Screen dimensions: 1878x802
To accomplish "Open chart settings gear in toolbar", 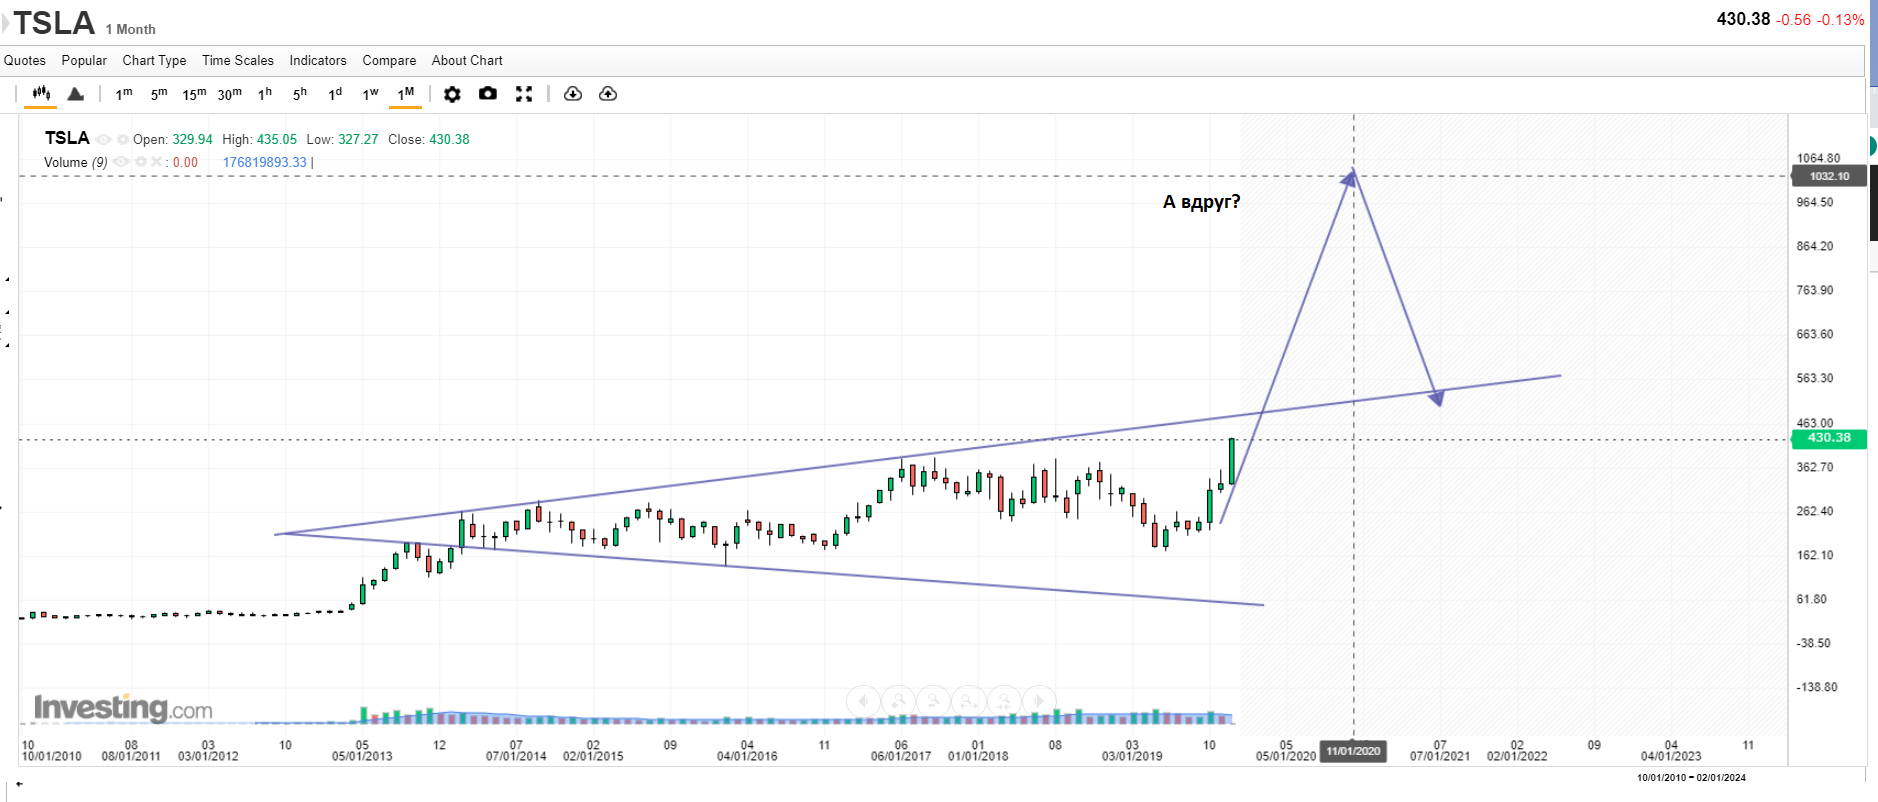I will point(452,94).
